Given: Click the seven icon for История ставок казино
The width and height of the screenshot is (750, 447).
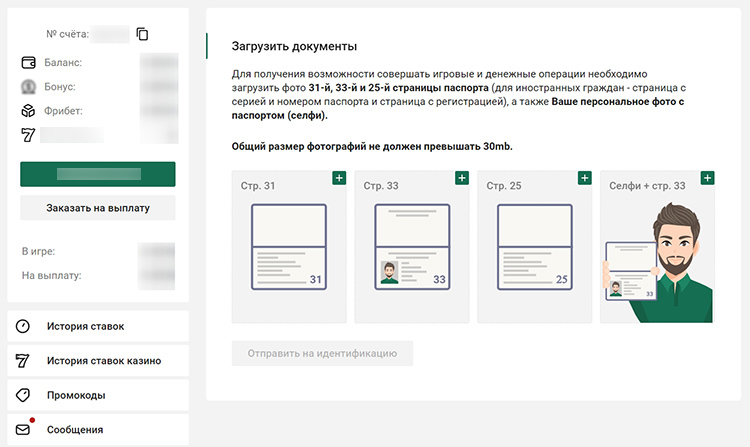Looking at the screenshot, I should click(x=22, y=360).
